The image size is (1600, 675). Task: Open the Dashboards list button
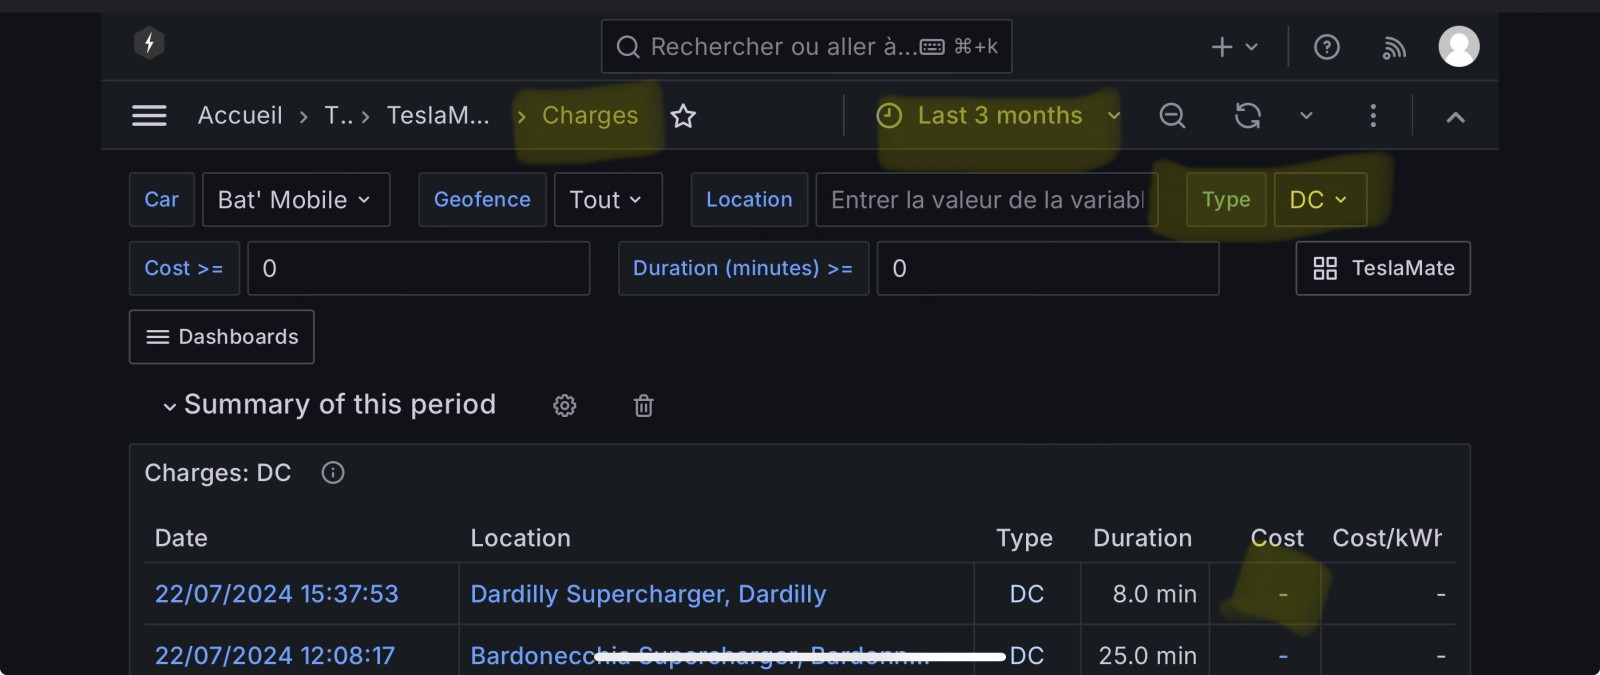click(221, 337)
